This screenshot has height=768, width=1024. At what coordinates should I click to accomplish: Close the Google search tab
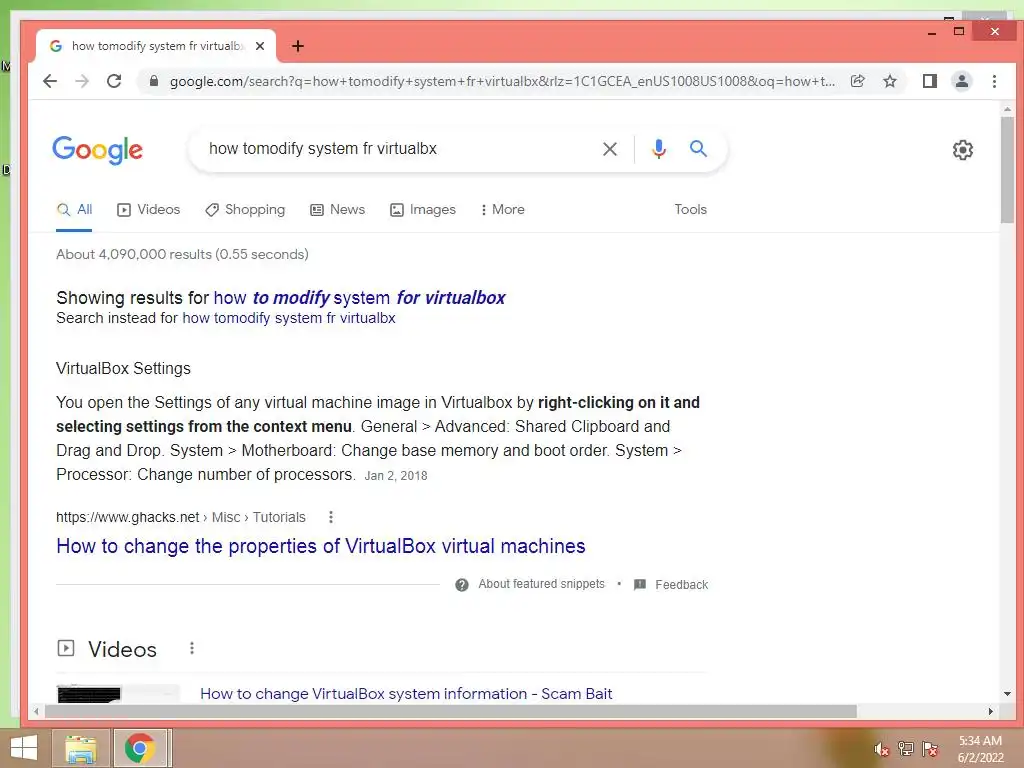click(260, 46)
